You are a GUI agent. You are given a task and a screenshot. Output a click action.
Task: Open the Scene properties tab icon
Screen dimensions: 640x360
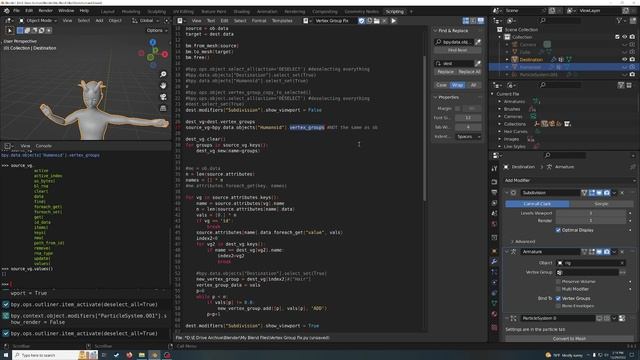click(x=494, y=213)
